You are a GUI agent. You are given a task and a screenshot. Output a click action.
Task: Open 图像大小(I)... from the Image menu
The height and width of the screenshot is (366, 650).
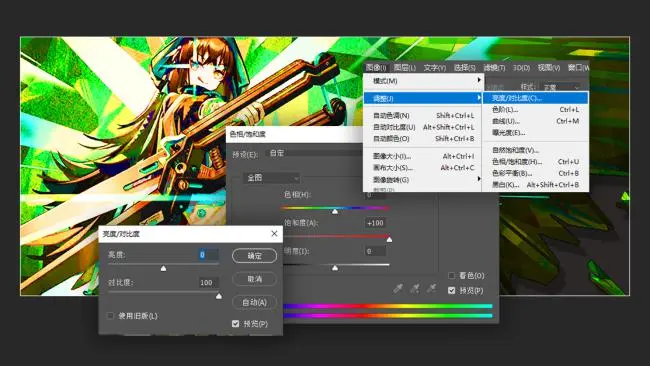pos(422,156)
